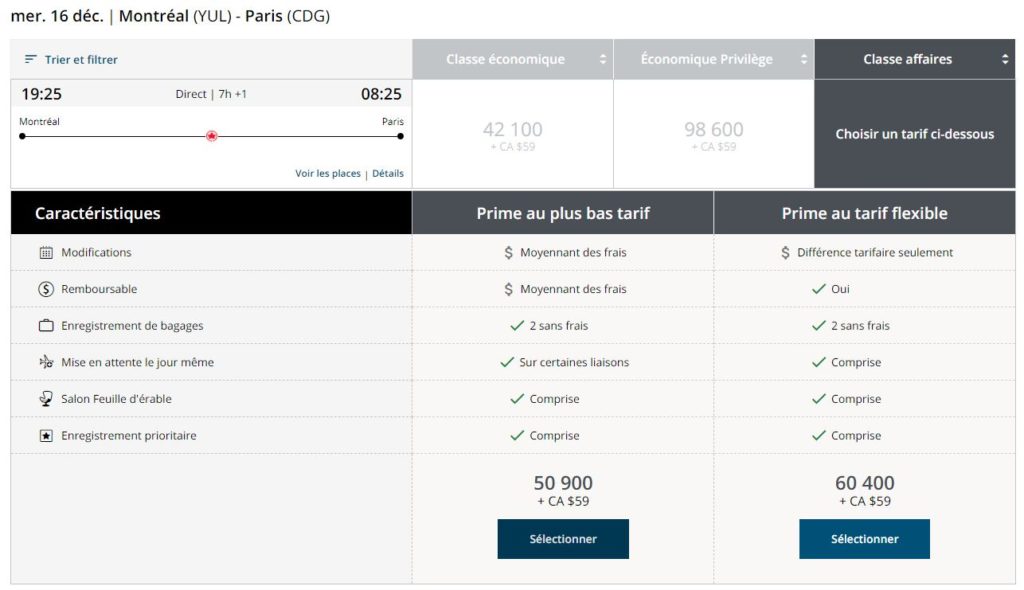Click the star icon for Enregistrement prioritaire
The image size is (1024, 590).
44,435
